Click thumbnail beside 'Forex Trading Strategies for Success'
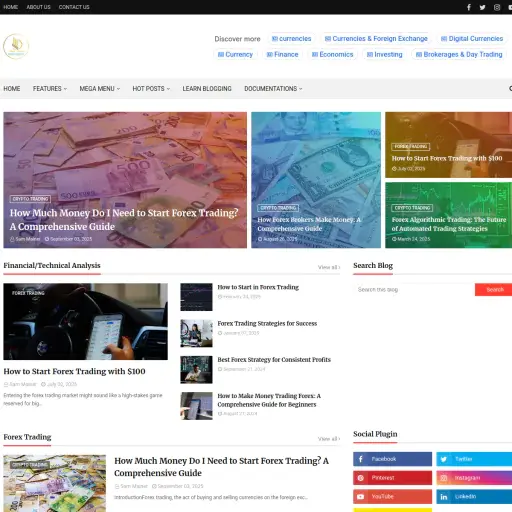This screenshot has width=512, height=512. coord(196,333)
